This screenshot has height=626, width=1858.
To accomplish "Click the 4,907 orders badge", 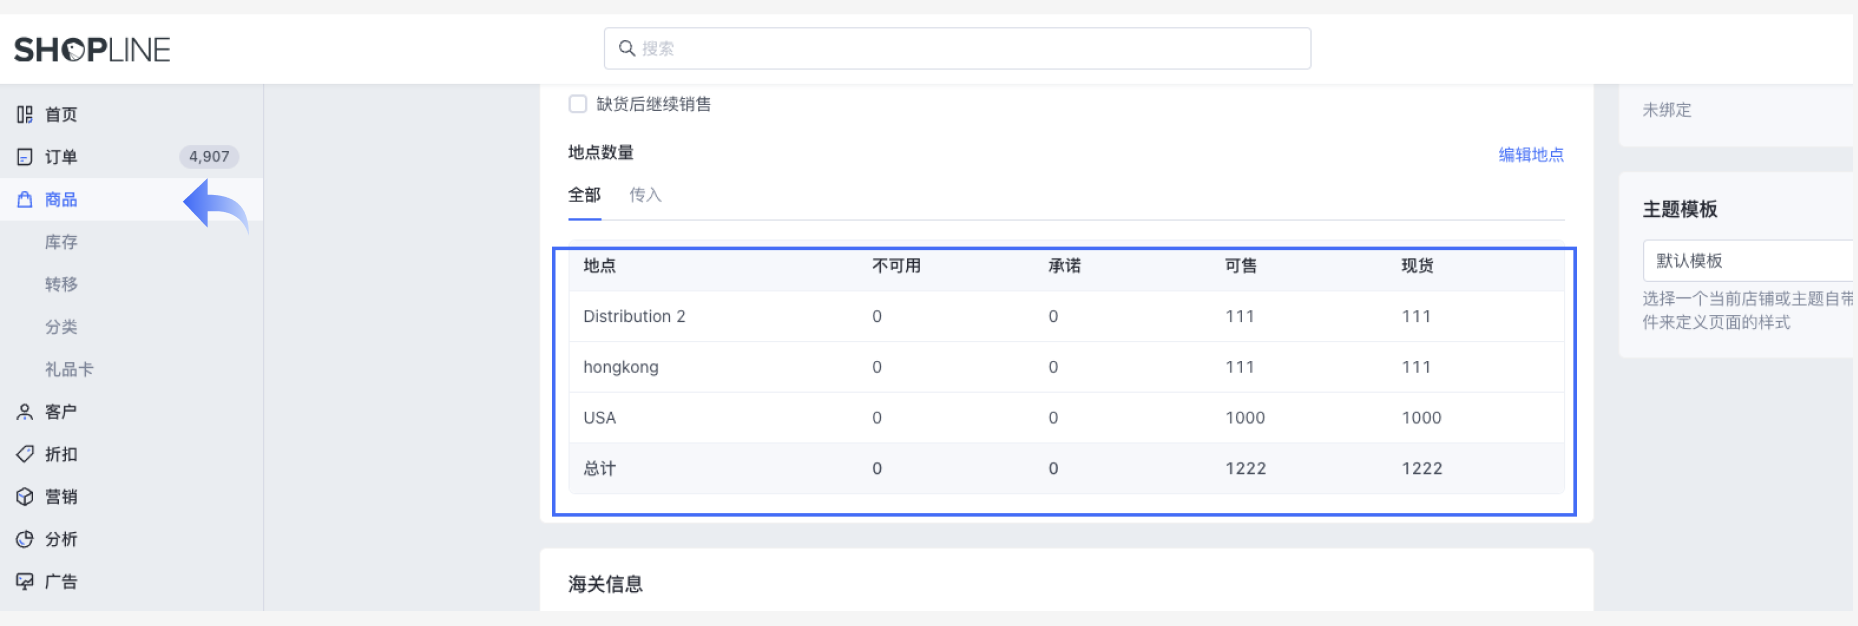I will 209,157.
